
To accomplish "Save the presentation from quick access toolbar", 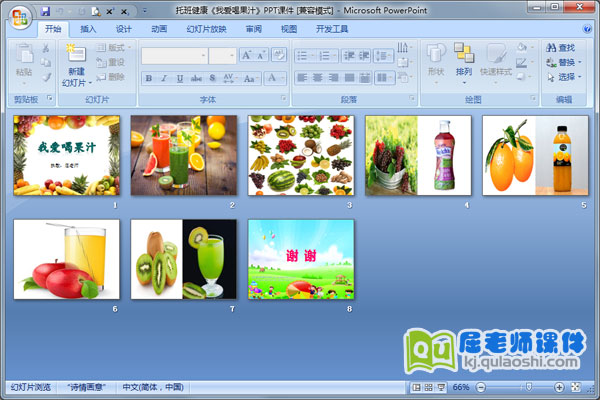I will [46, 10].
